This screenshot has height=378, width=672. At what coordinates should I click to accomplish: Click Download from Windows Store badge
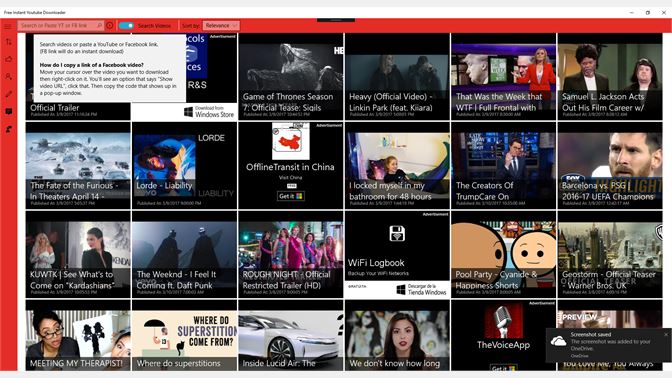pos(209,112)
